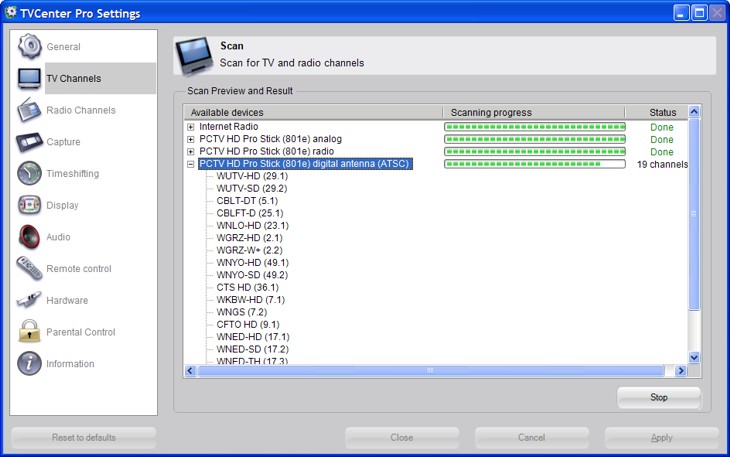The height and width of the screenshot is (457, 730).
Task: Click analog device scanning progress bar
Action: pyautogui.click(x=535, y=139)
